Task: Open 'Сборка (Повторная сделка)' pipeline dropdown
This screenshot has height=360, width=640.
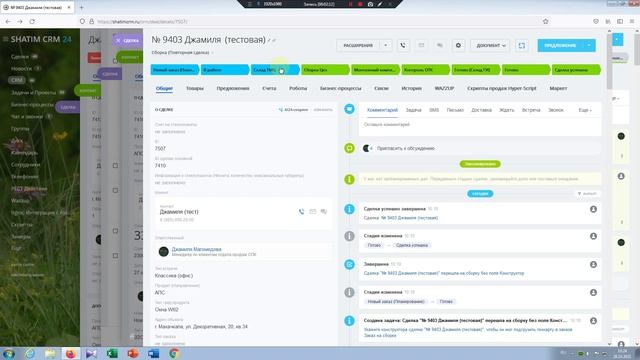Action: click(x=182, y=53)
